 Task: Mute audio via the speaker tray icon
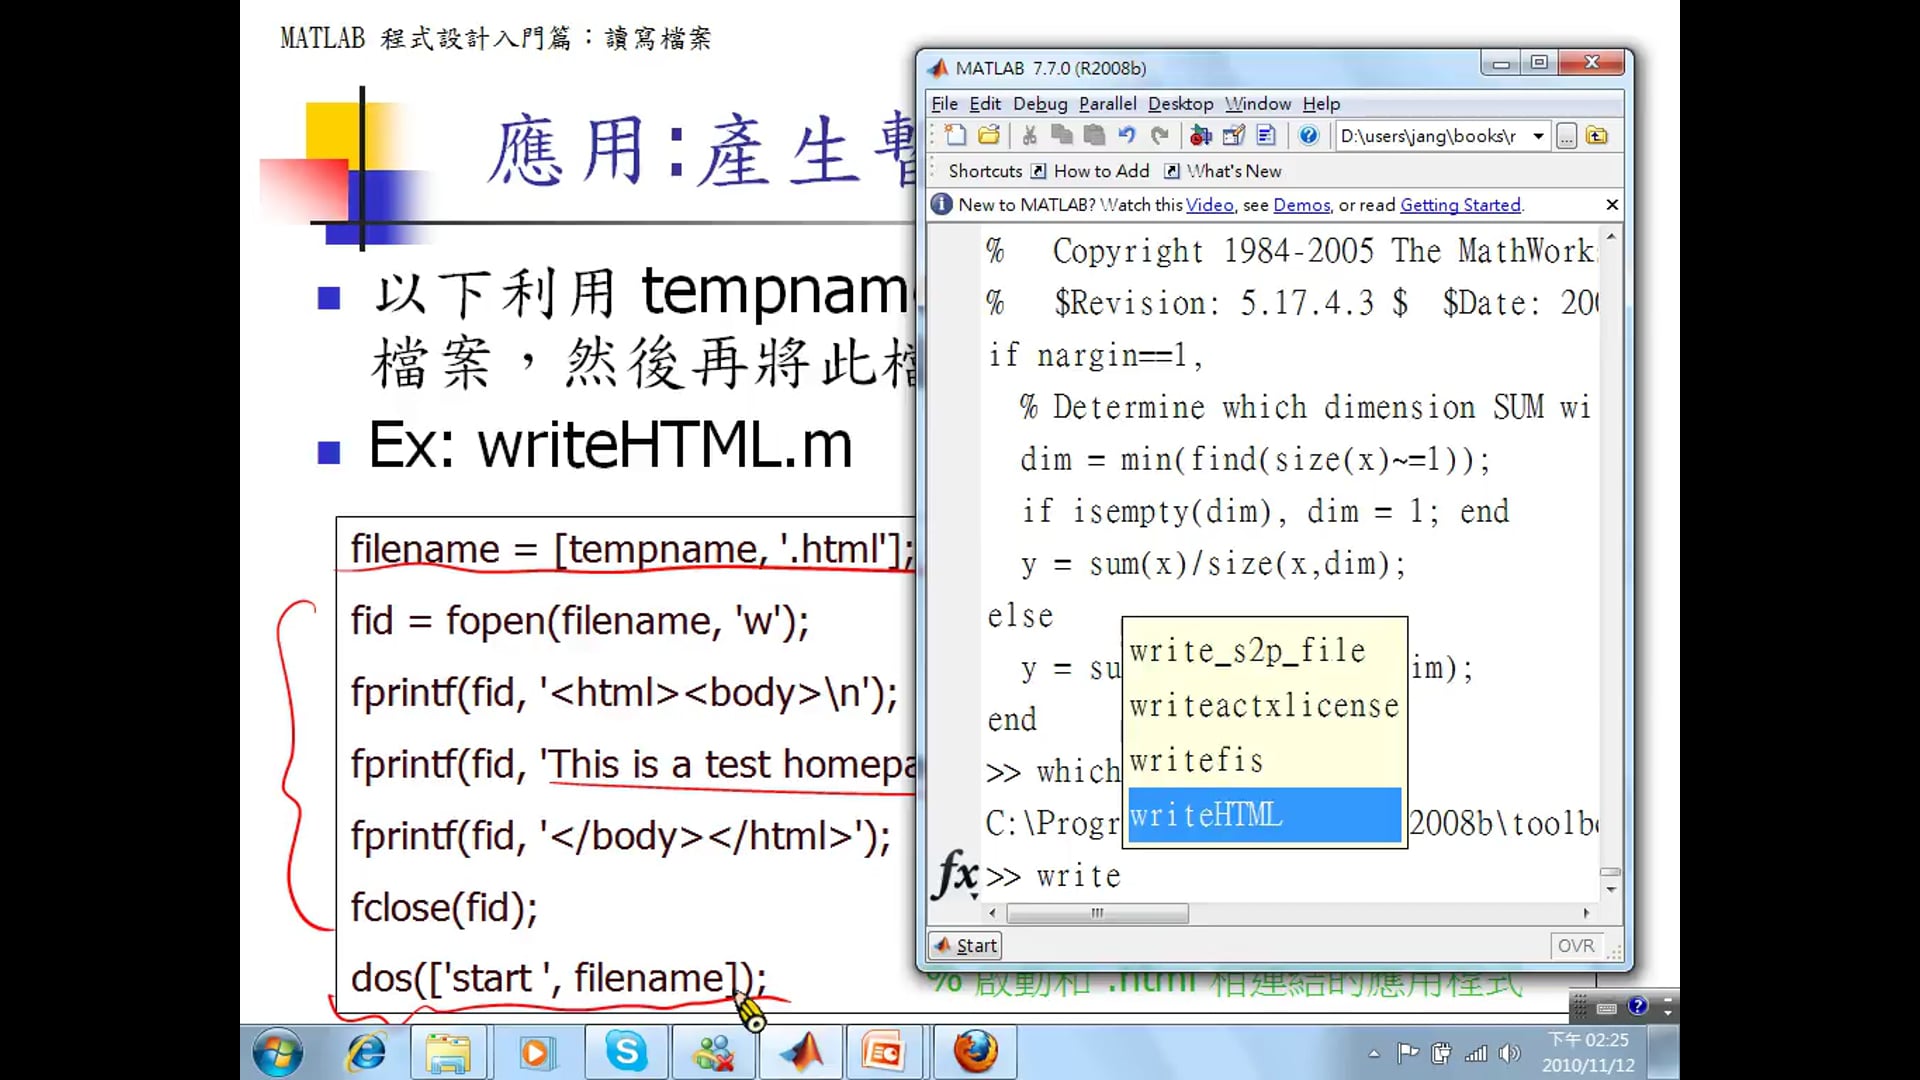1511,1052
